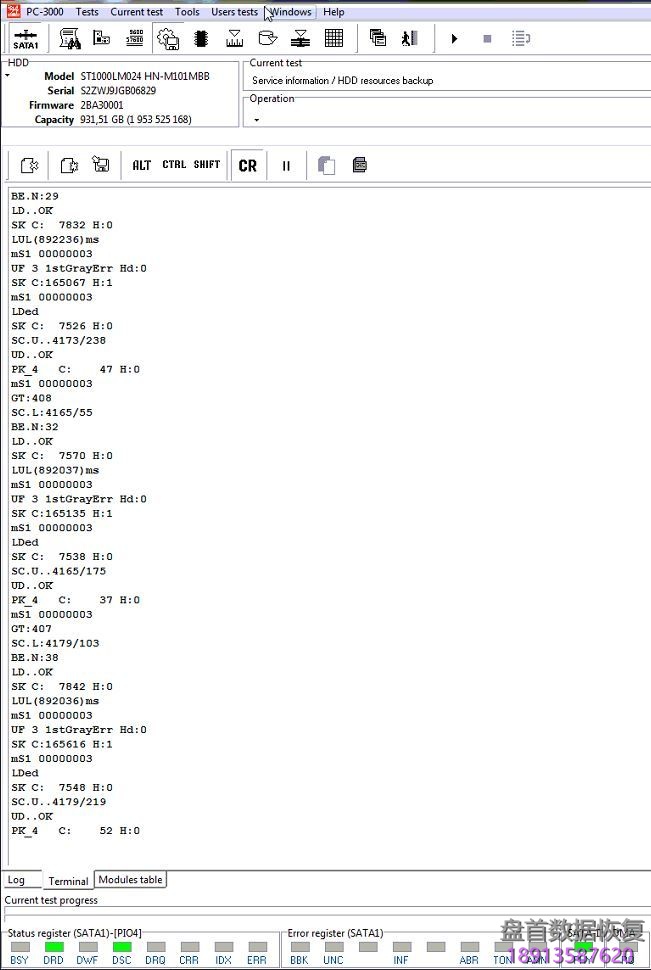
Task: Switch to the Modules table tab
Action: (130, 880)
